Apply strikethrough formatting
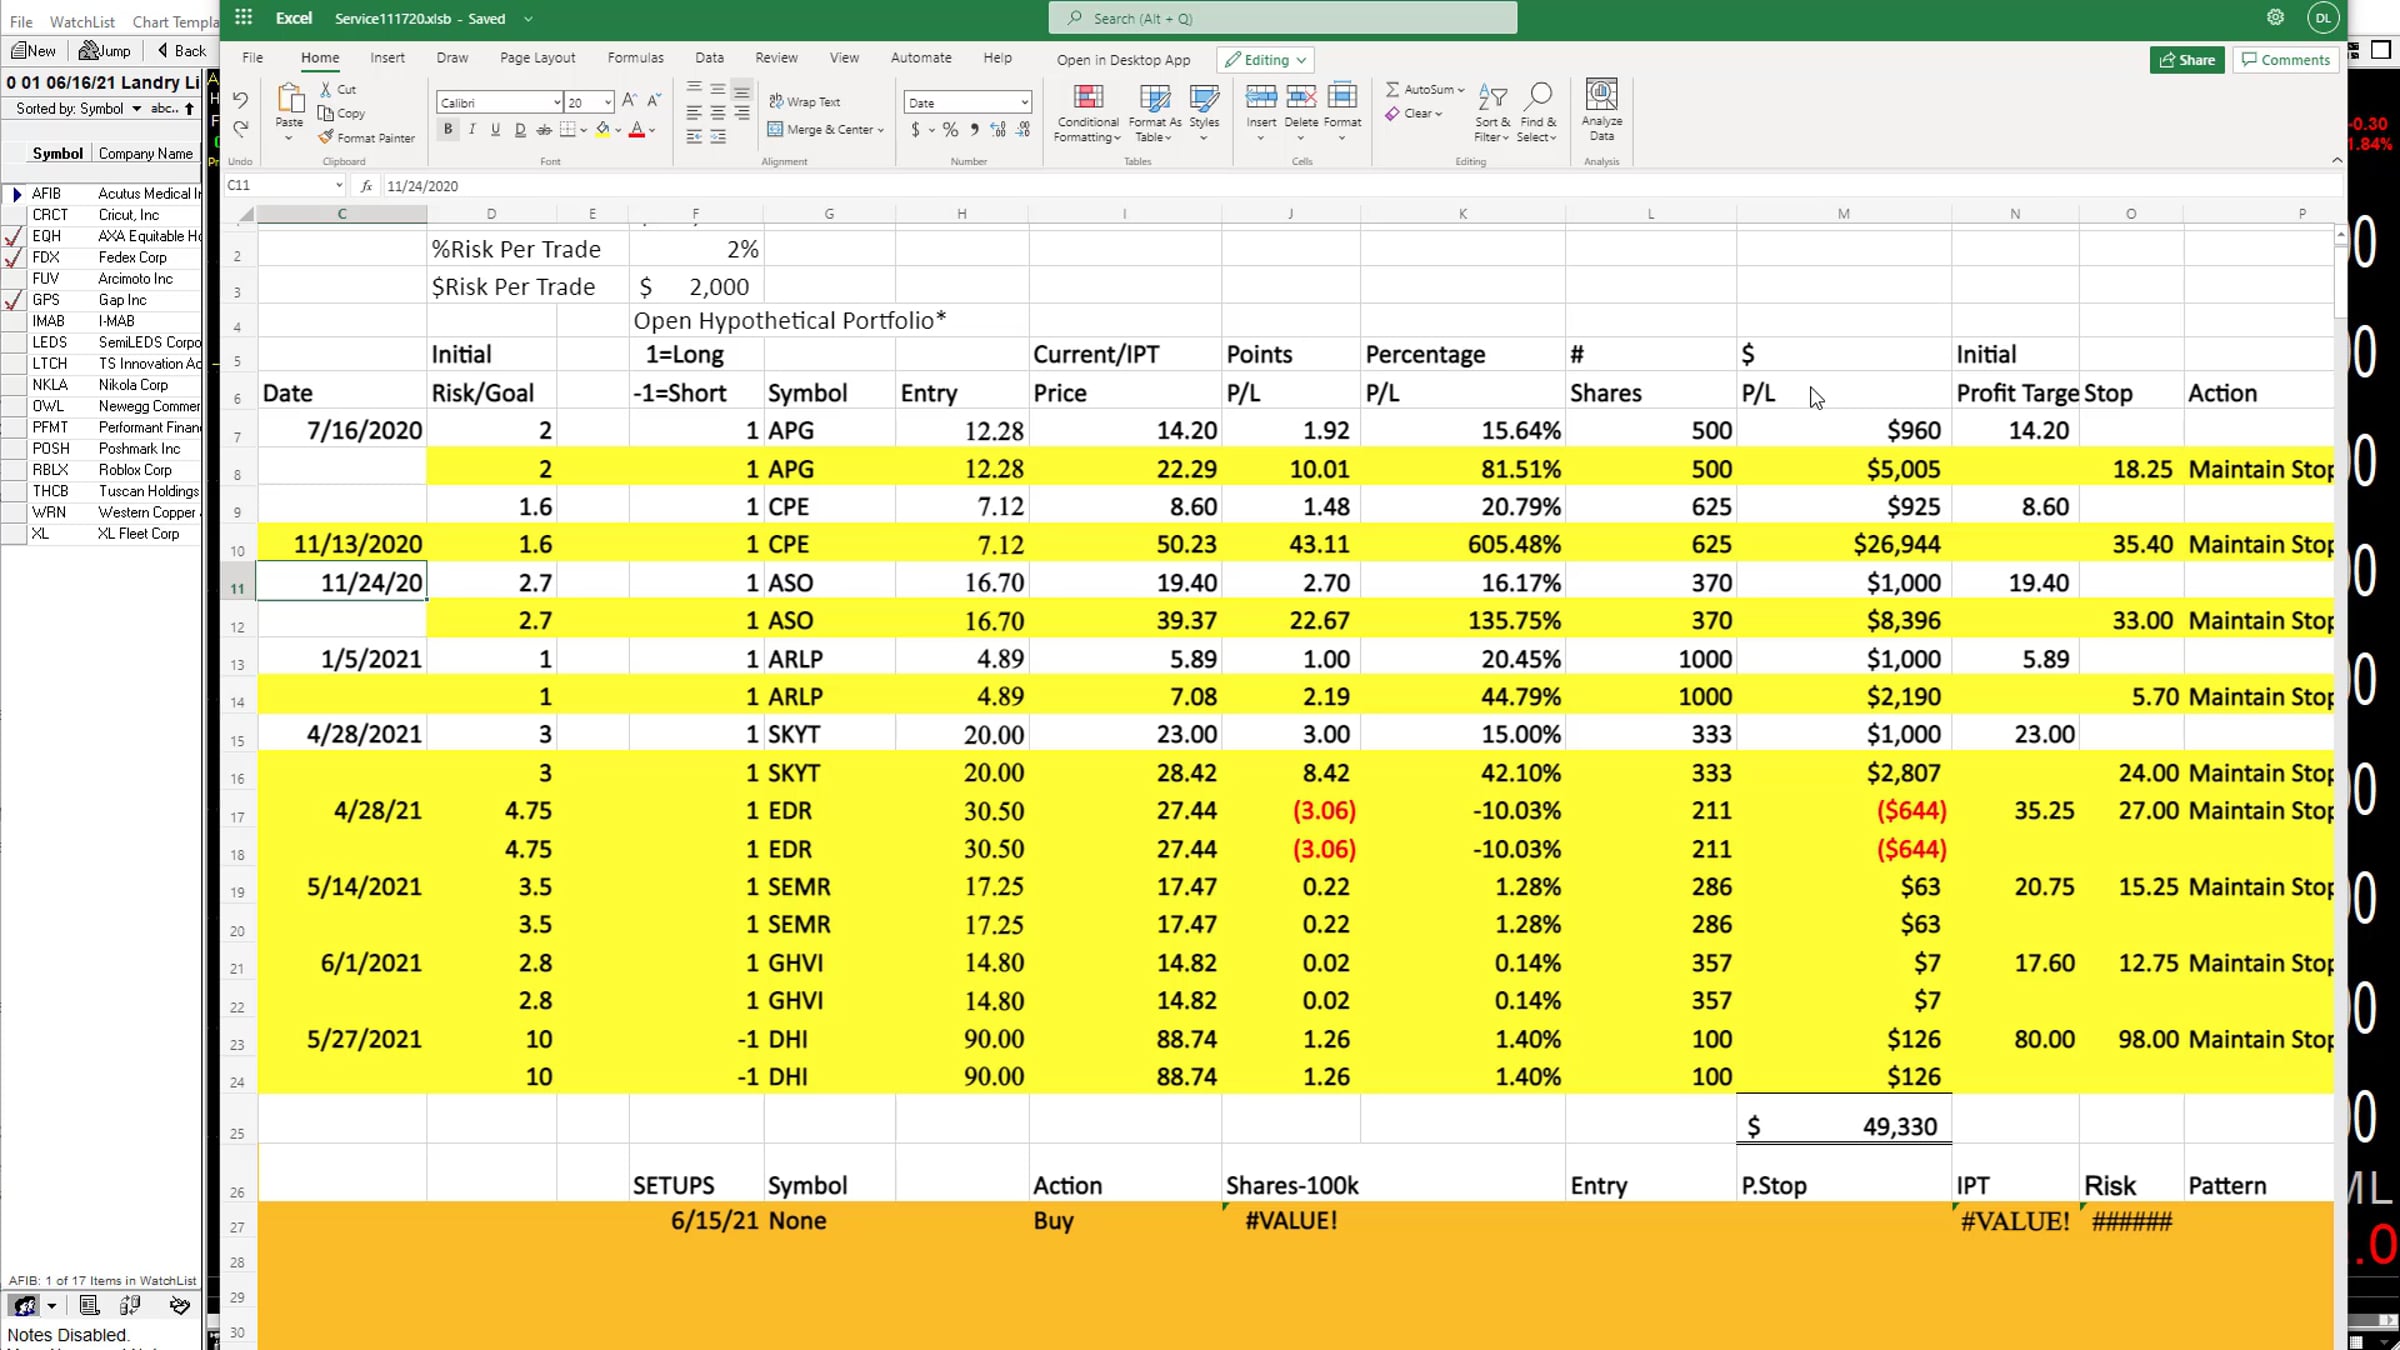Image resolution: width=2400 pixels, height=1350 pixels. coord(544,130)
